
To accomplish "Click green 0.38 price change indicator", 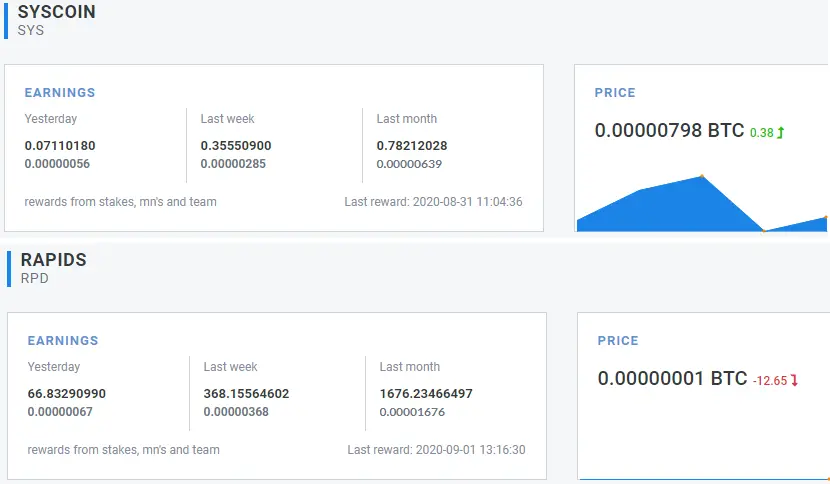I will pyautogui.click(x=762, y=132).
